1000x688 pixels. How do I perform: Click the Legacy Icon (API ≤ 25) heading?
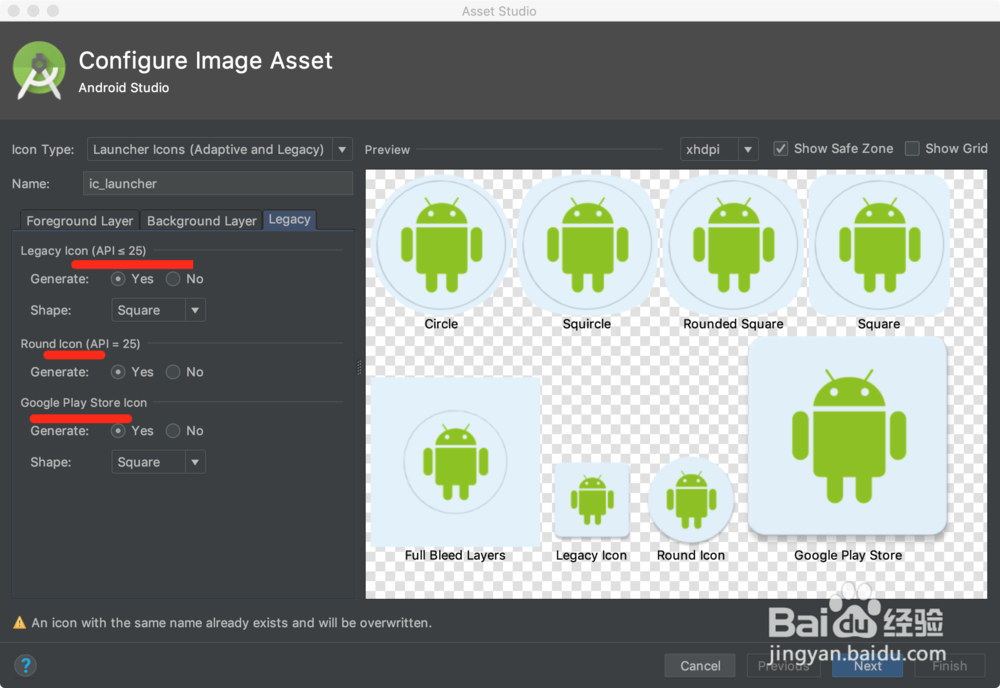coord(83,251)
